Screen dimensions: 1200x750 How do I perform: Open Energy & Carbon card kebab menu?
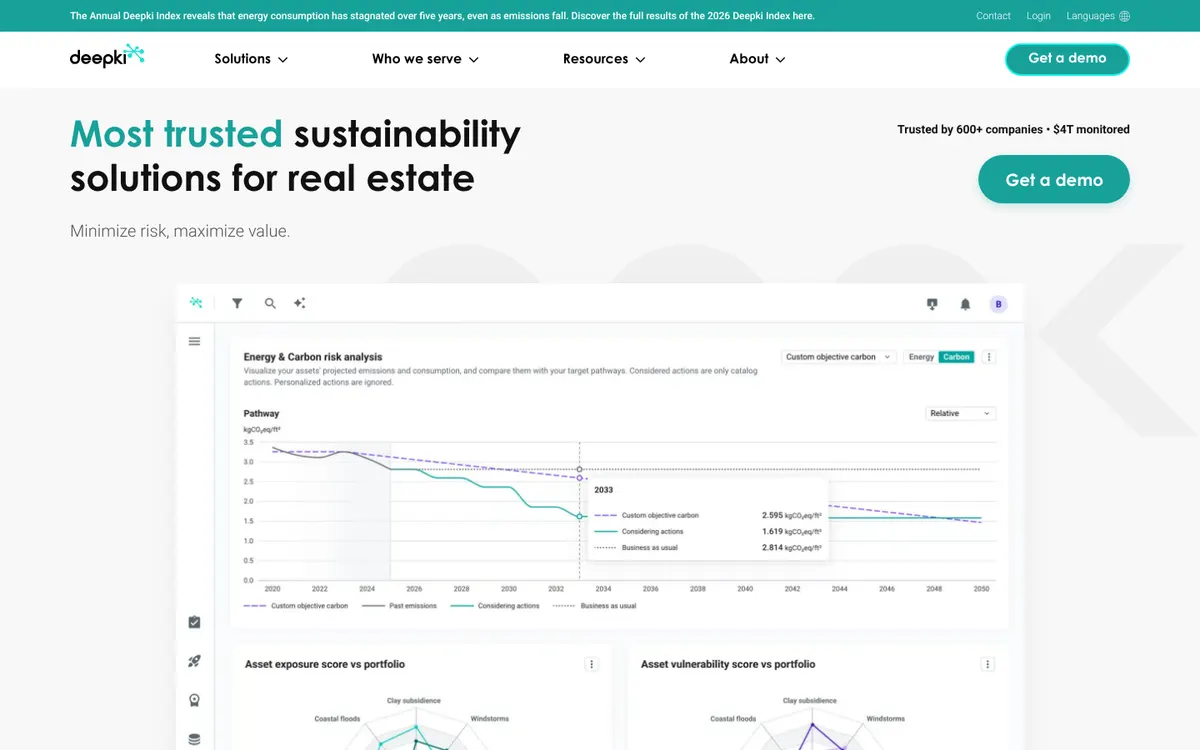989,357
